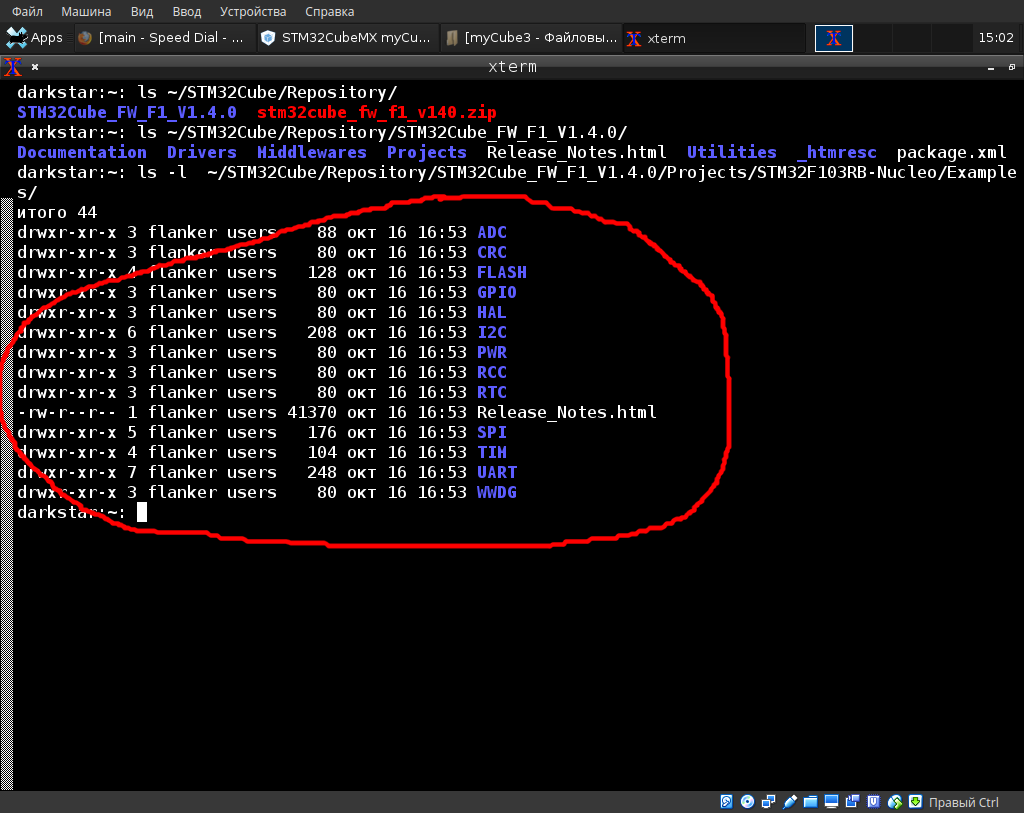Click the CPU virtualization chip icon
The height and width of the screenshot is (813, 1024).
(873, 802)
